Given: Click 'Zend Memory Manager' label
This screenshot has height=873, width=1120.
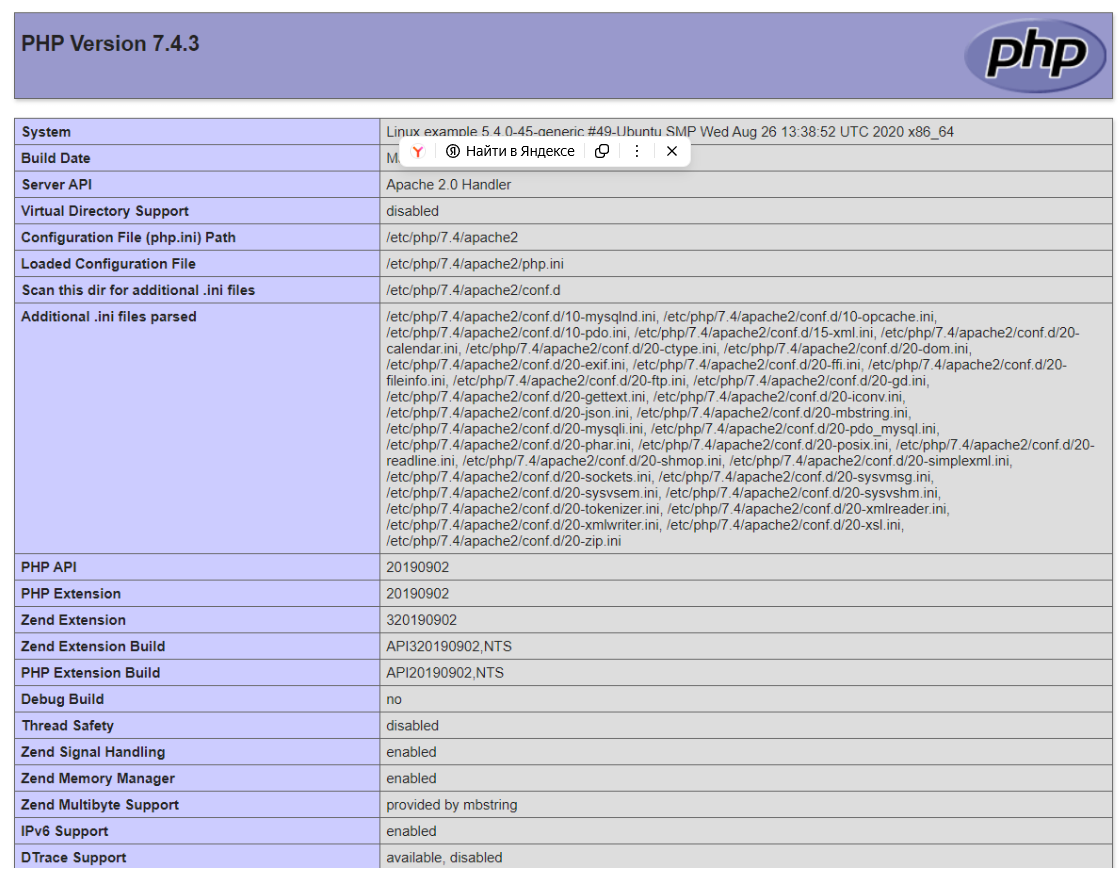Looking at the screenshot, I should (98, 779).
